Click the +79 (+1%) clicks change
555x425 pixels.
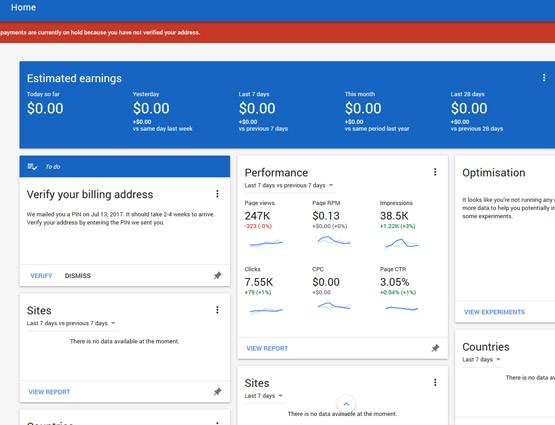258,292
